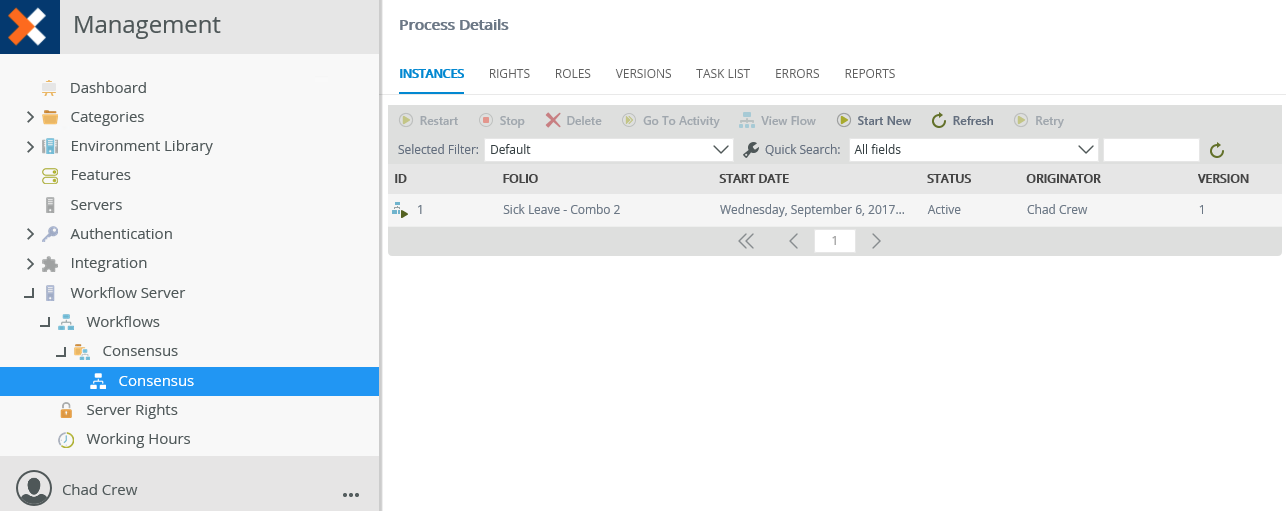Viewport: 1286px width, 511px height.
Task: Open the All fields search dropdown
Action: 974,150
